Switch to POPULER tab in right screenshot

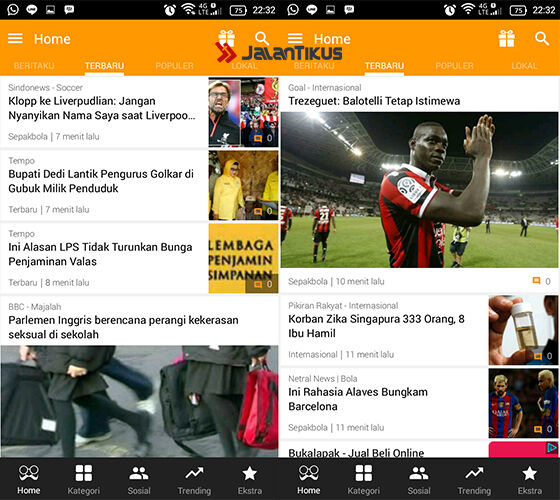click(454, 66)
